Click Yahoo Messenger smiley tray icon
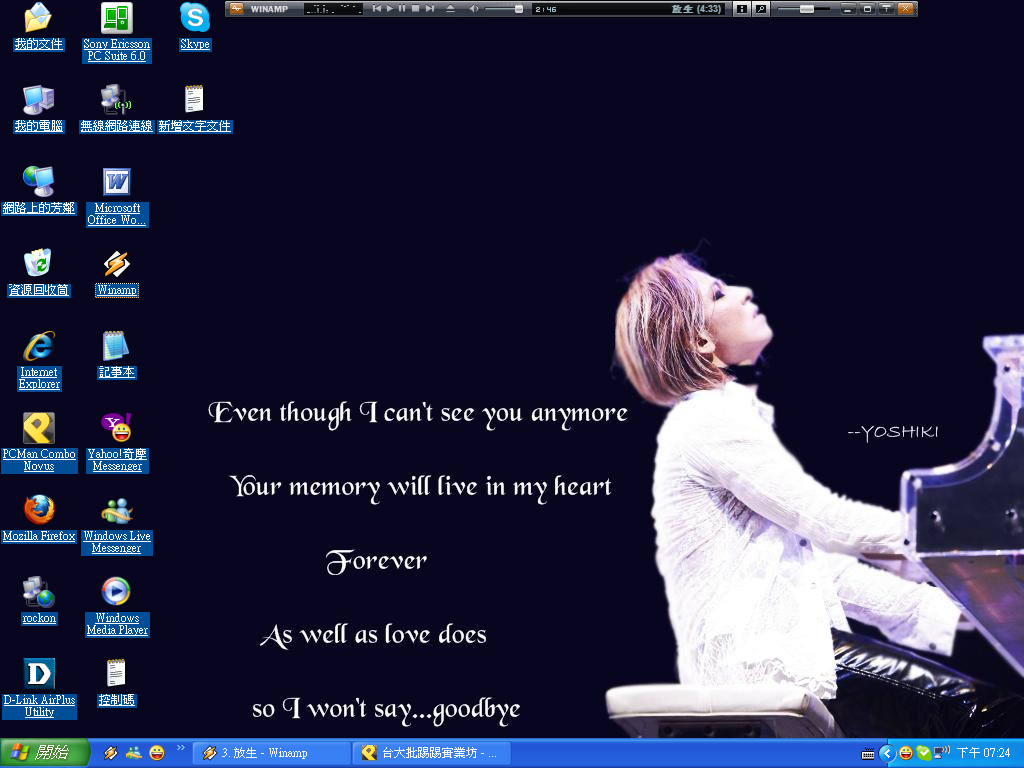Viewport: 1024px width, 768px height. tap(905, 753)
